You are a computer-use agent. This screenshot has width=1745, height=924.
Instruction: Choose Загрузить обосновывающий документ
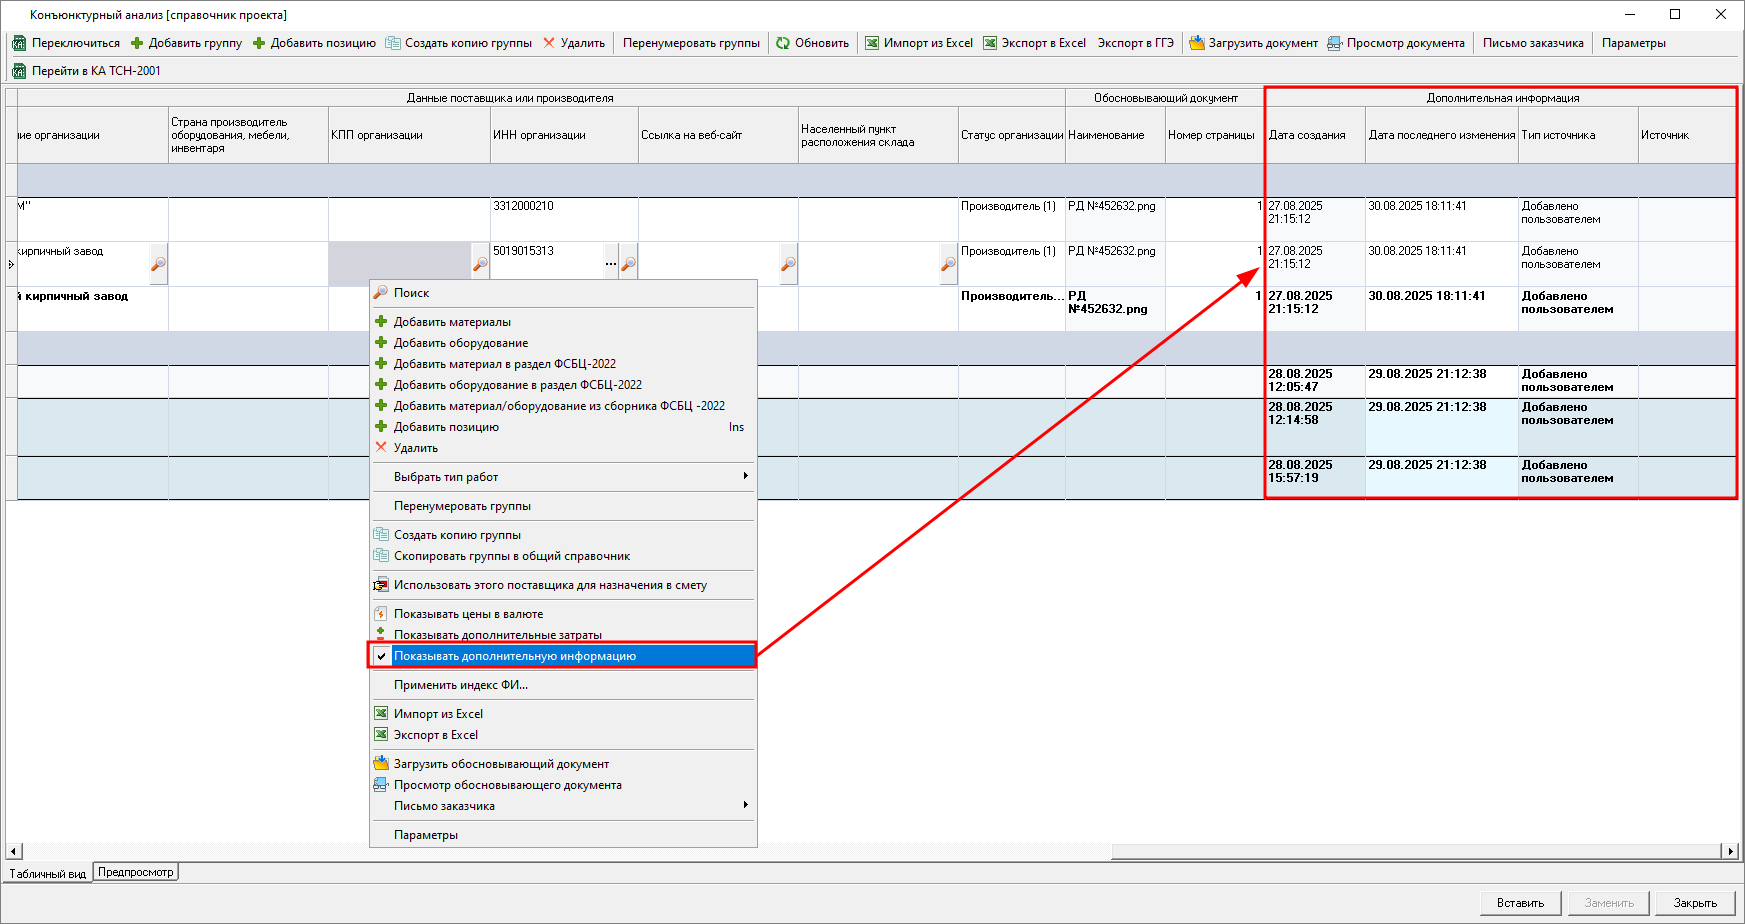click(563, 764)
